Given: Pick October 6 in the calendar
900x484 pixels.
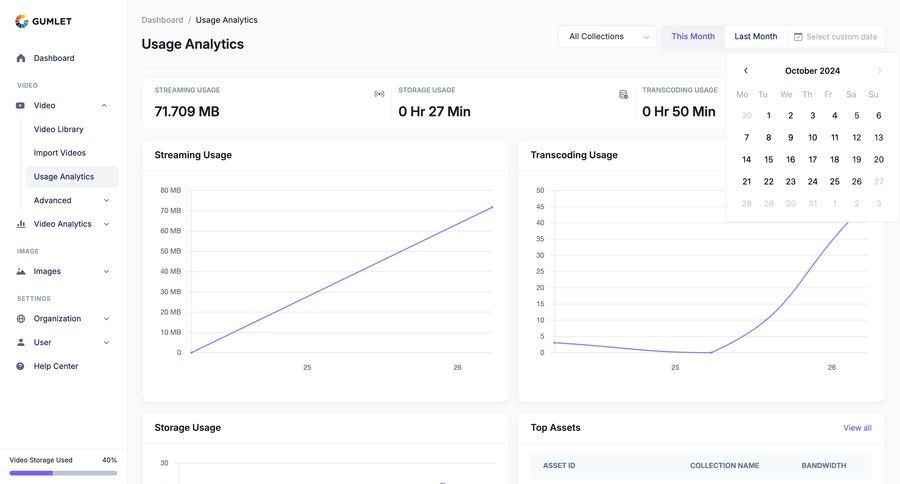Looking at the screenshot, I should 879,115.
